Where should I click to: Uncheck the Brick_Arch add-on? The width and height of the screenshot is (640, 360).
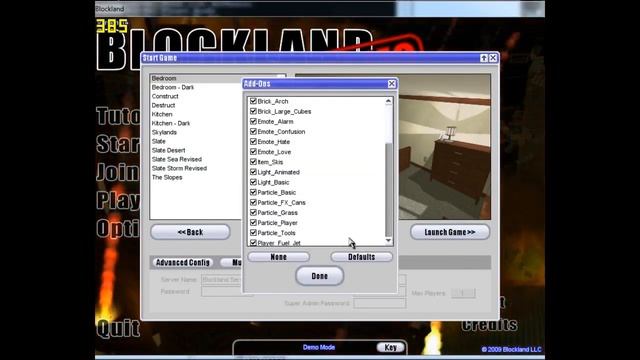point(253,101)
